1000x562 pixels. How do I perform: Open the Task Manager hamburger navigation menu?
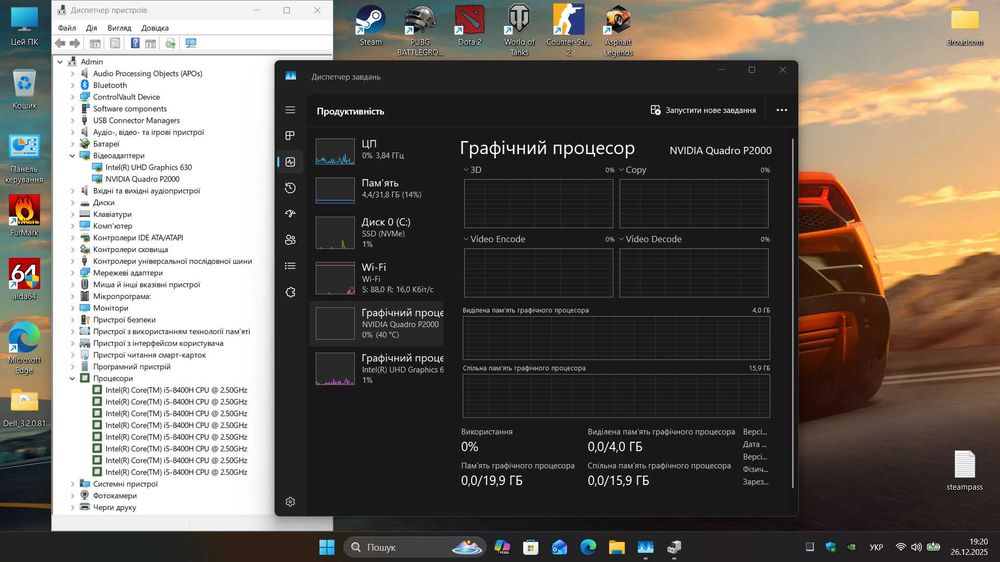point(290,110)
